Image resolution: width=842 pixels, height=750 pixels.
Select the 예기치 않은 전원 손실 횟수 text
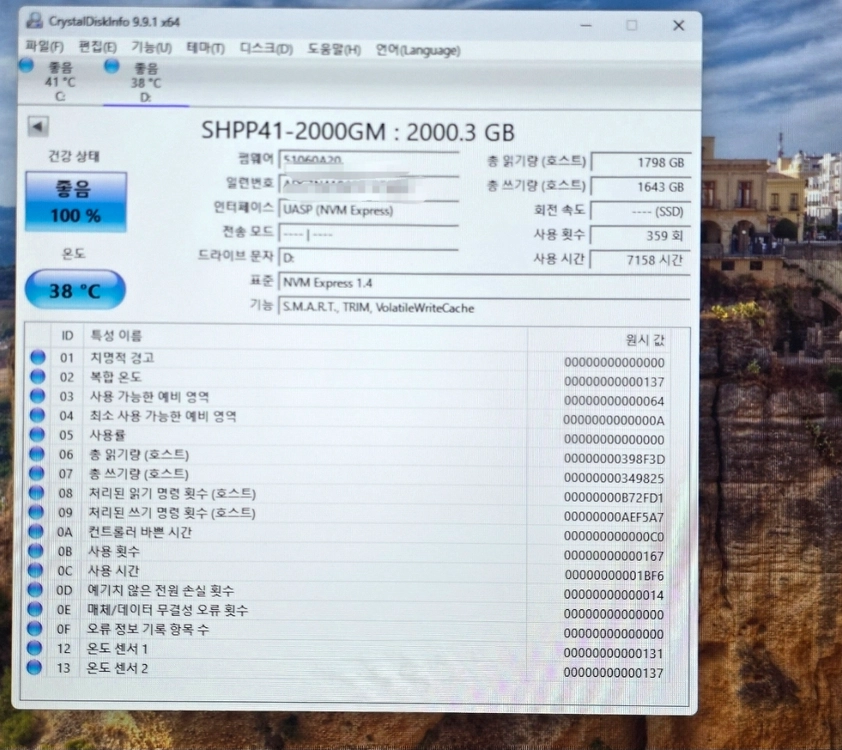tap(161, 590)
